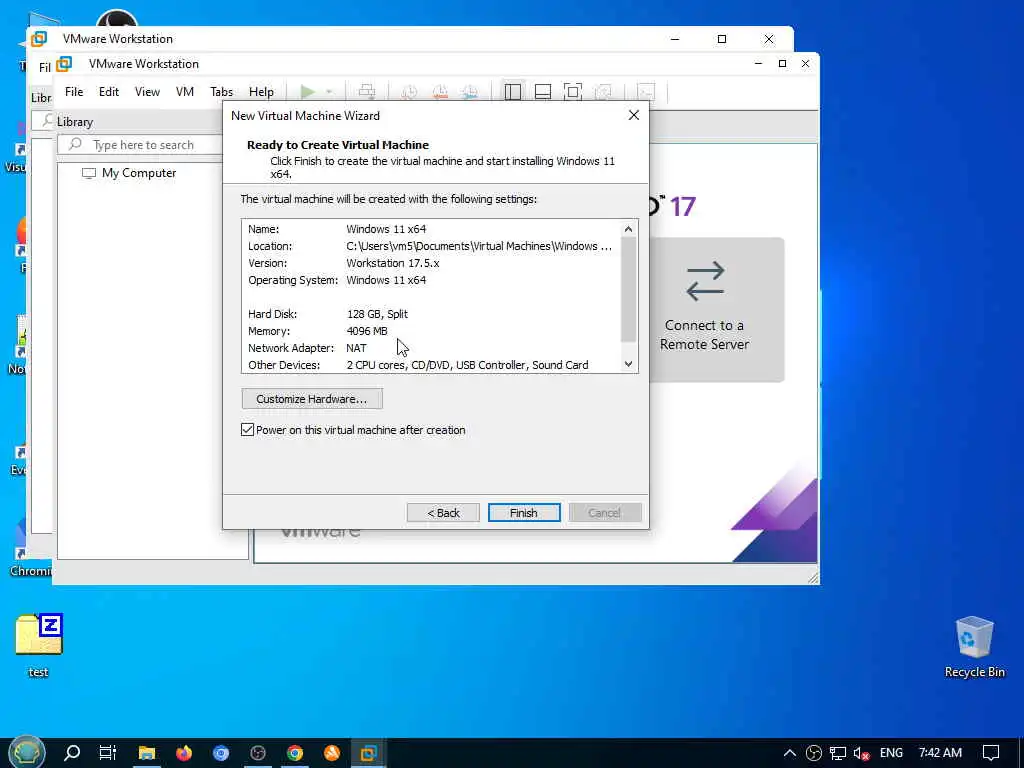Click the orange app taskbar icon

tap(332, 753)
